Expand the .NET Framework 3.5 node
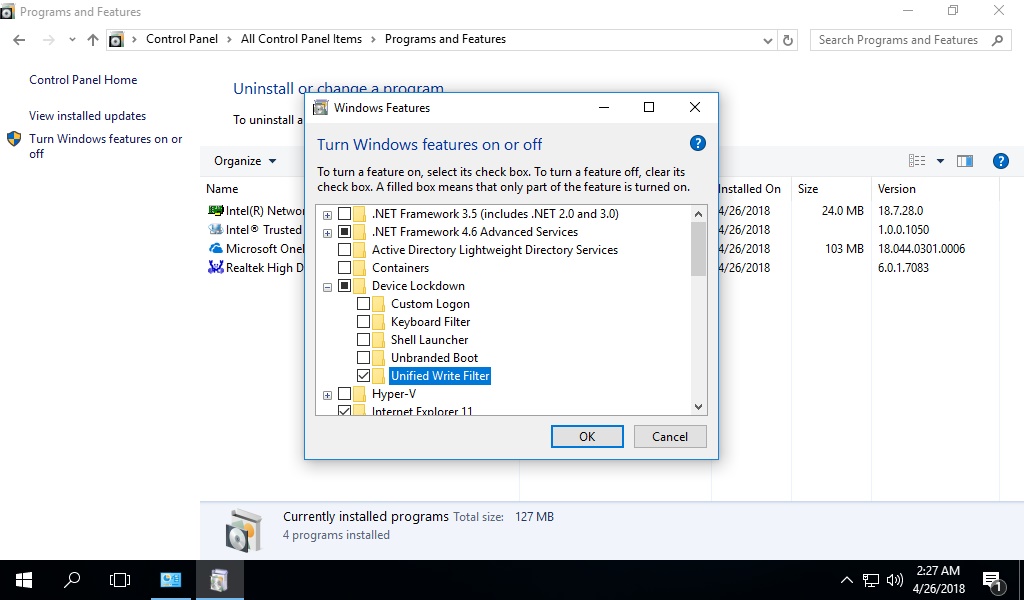Screen dimensions: 1024x600 327,215
